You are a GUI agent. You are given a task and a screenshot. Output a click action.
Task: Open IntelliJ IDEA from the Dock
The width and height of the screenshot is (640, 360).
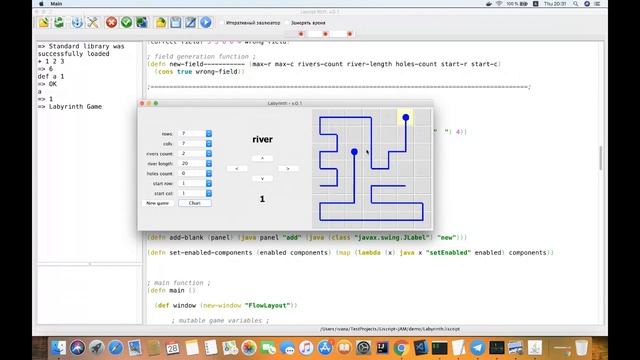click(x=382, y=348)
